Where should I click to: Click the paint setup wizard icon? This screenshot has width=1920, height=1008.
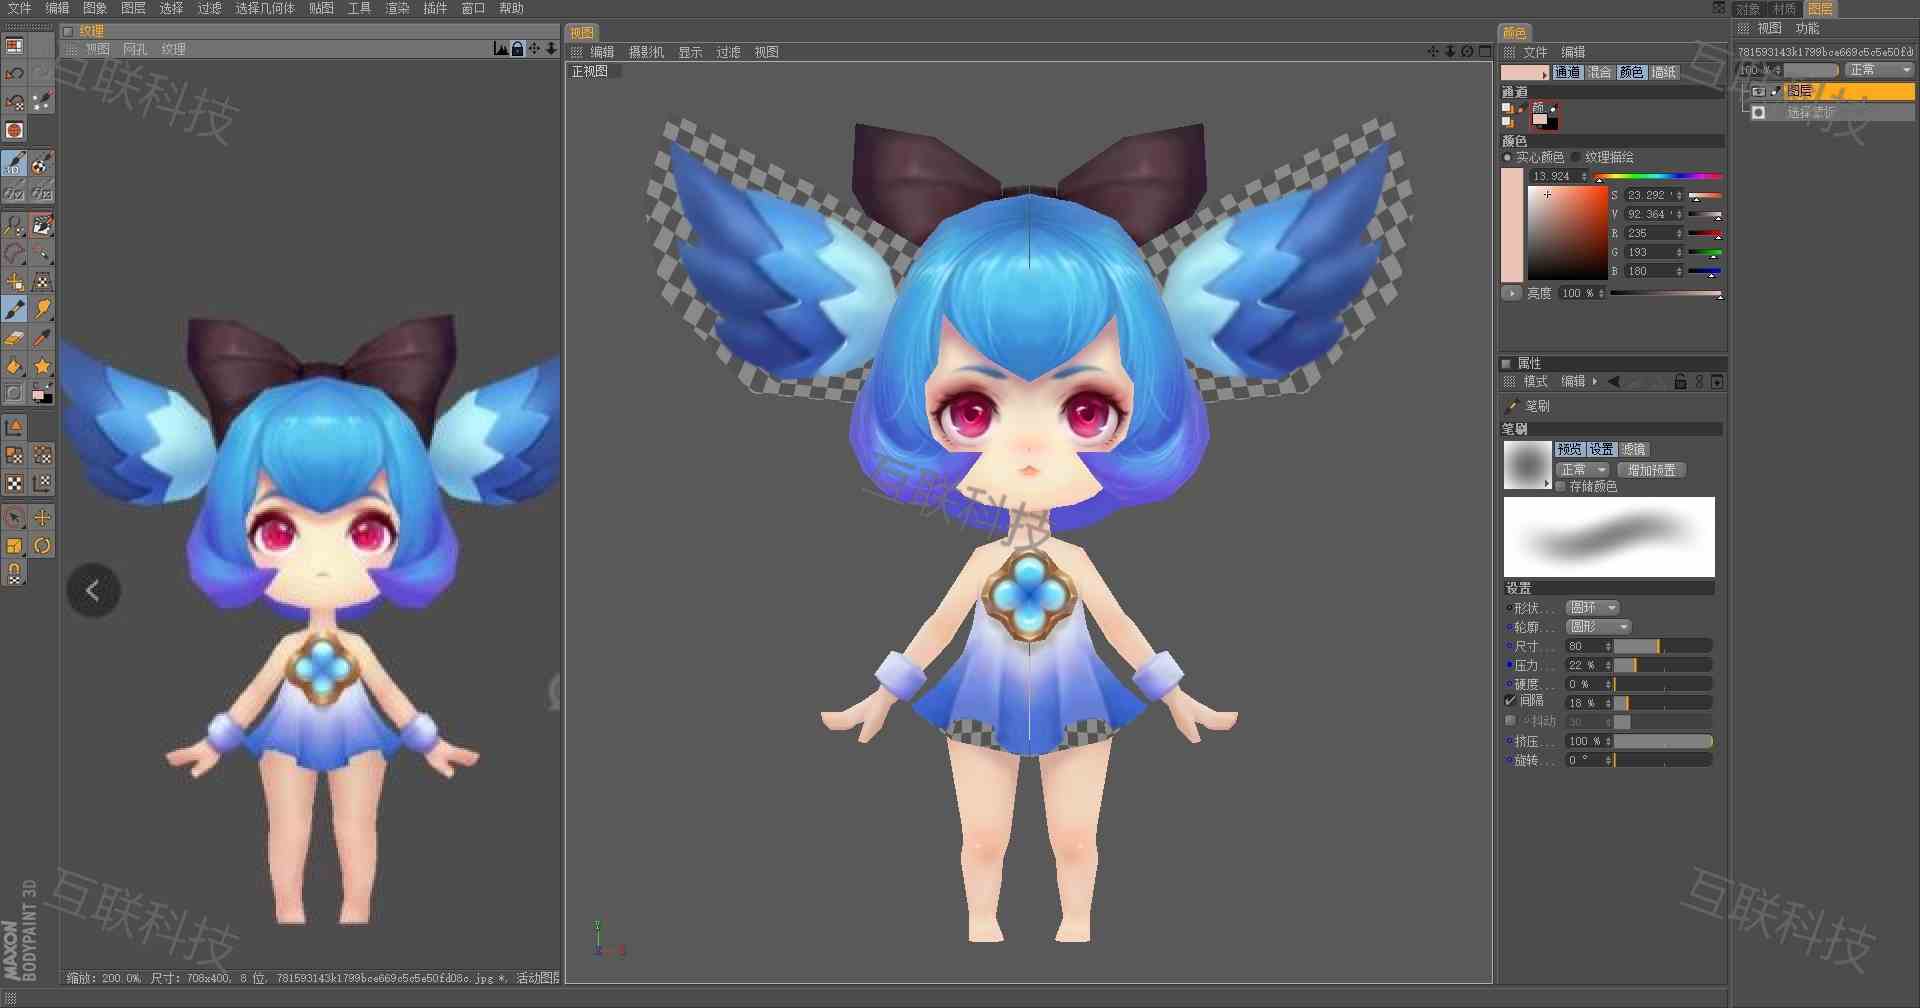(x=41, y=101)
